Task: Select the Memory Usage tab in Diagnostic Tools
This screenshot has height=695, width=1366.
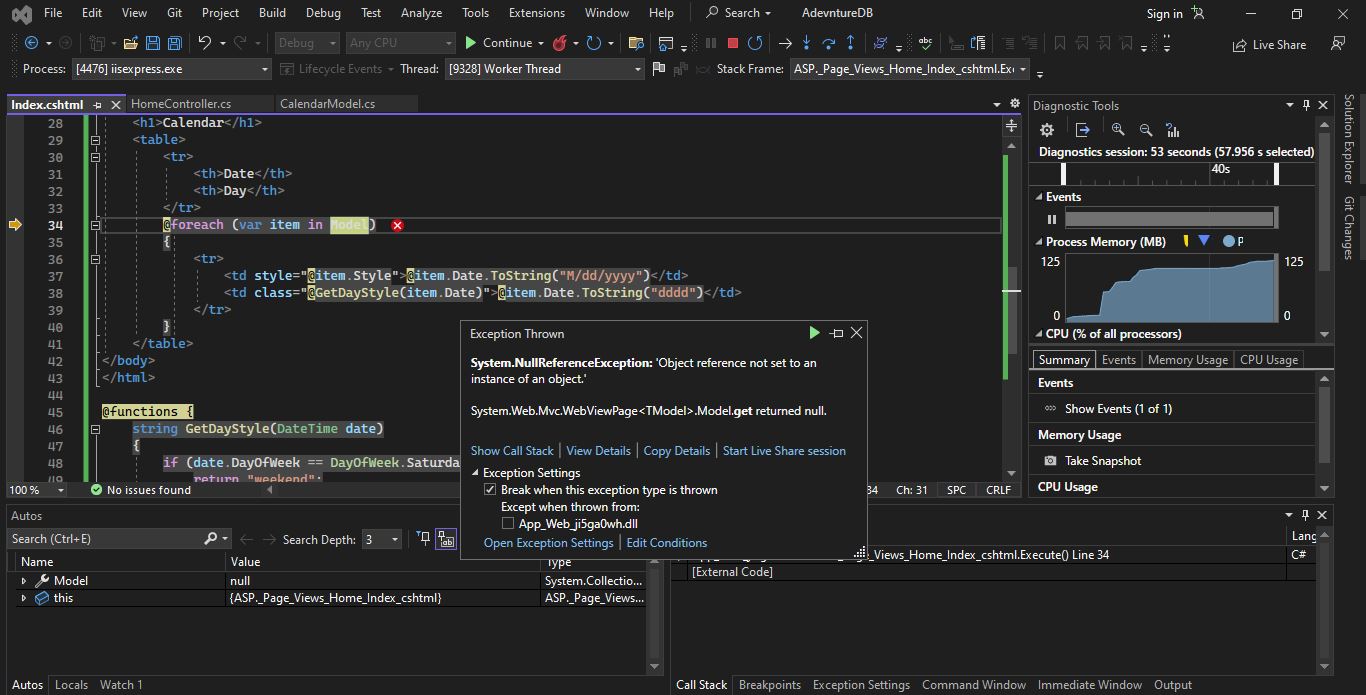Action: pos(1187,359)
